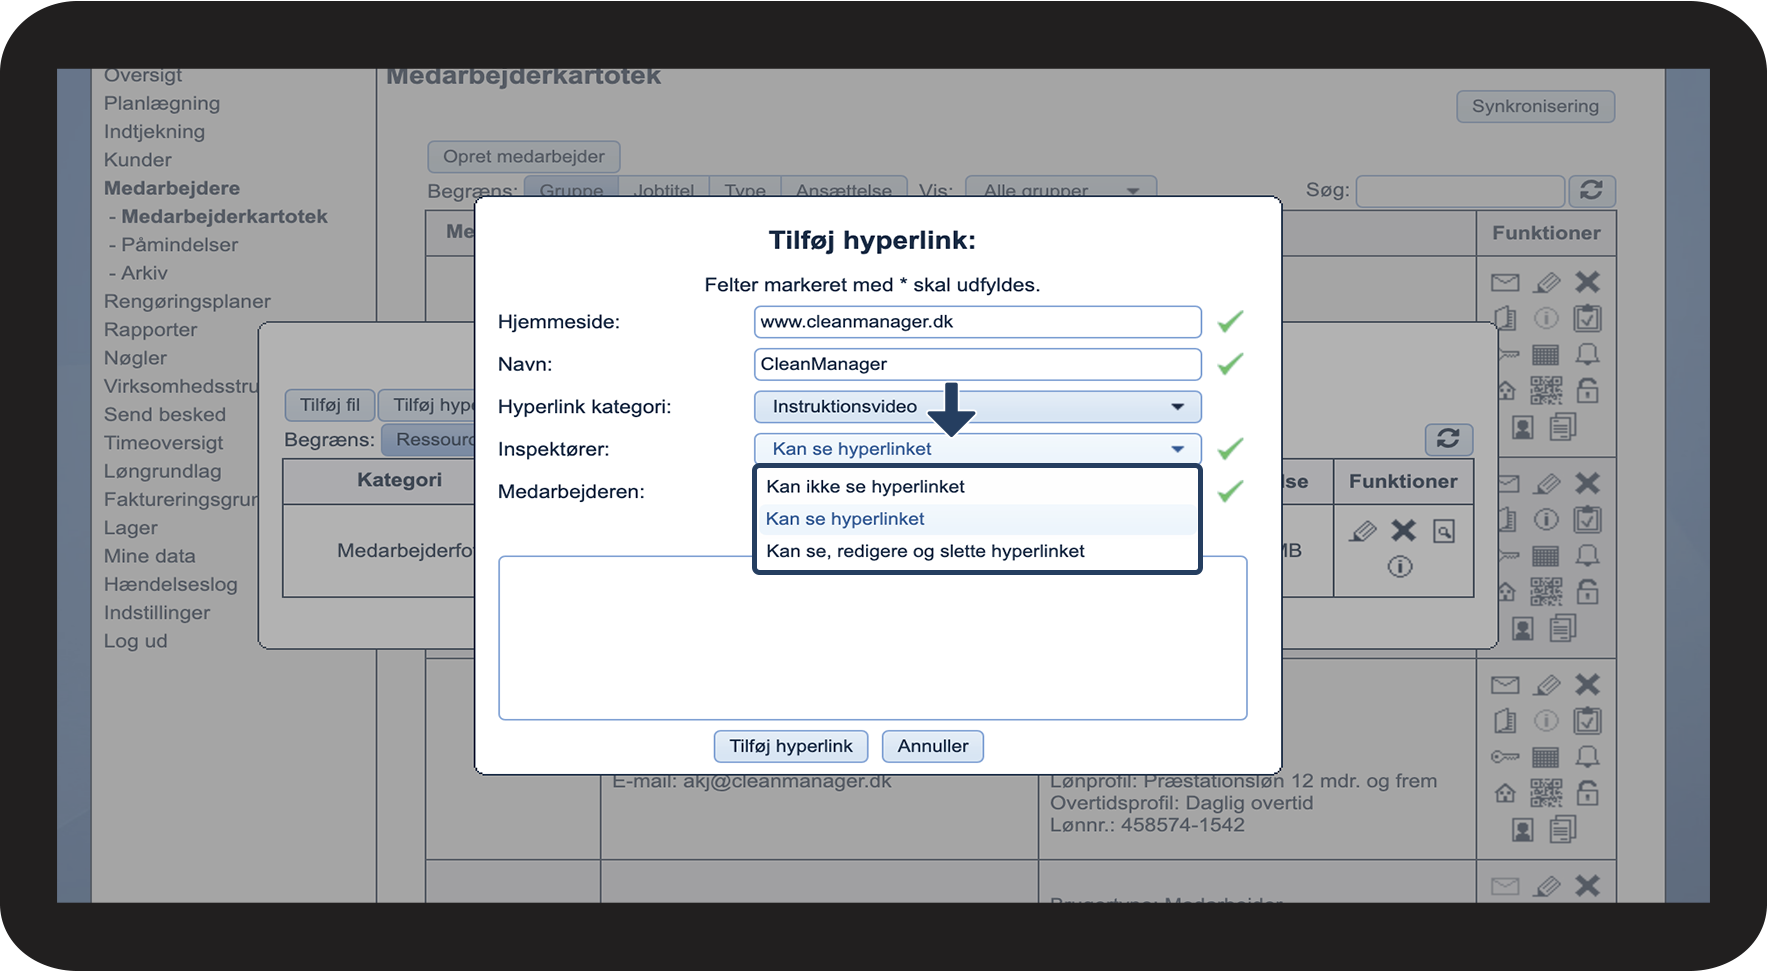Click envelope icon in the first employee row
Screen dimensions: 1767x971
(1505, 283)
